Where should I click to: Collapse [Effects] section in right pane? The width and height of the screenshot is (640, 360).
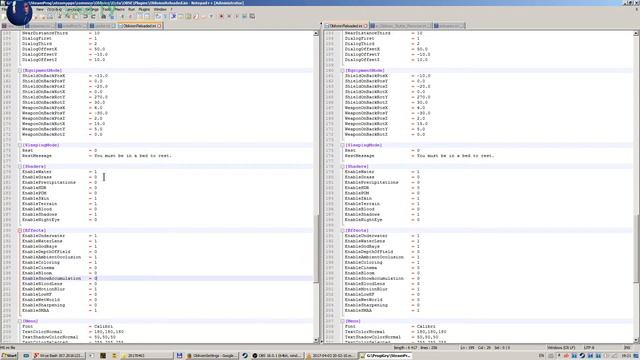[342, 230]
